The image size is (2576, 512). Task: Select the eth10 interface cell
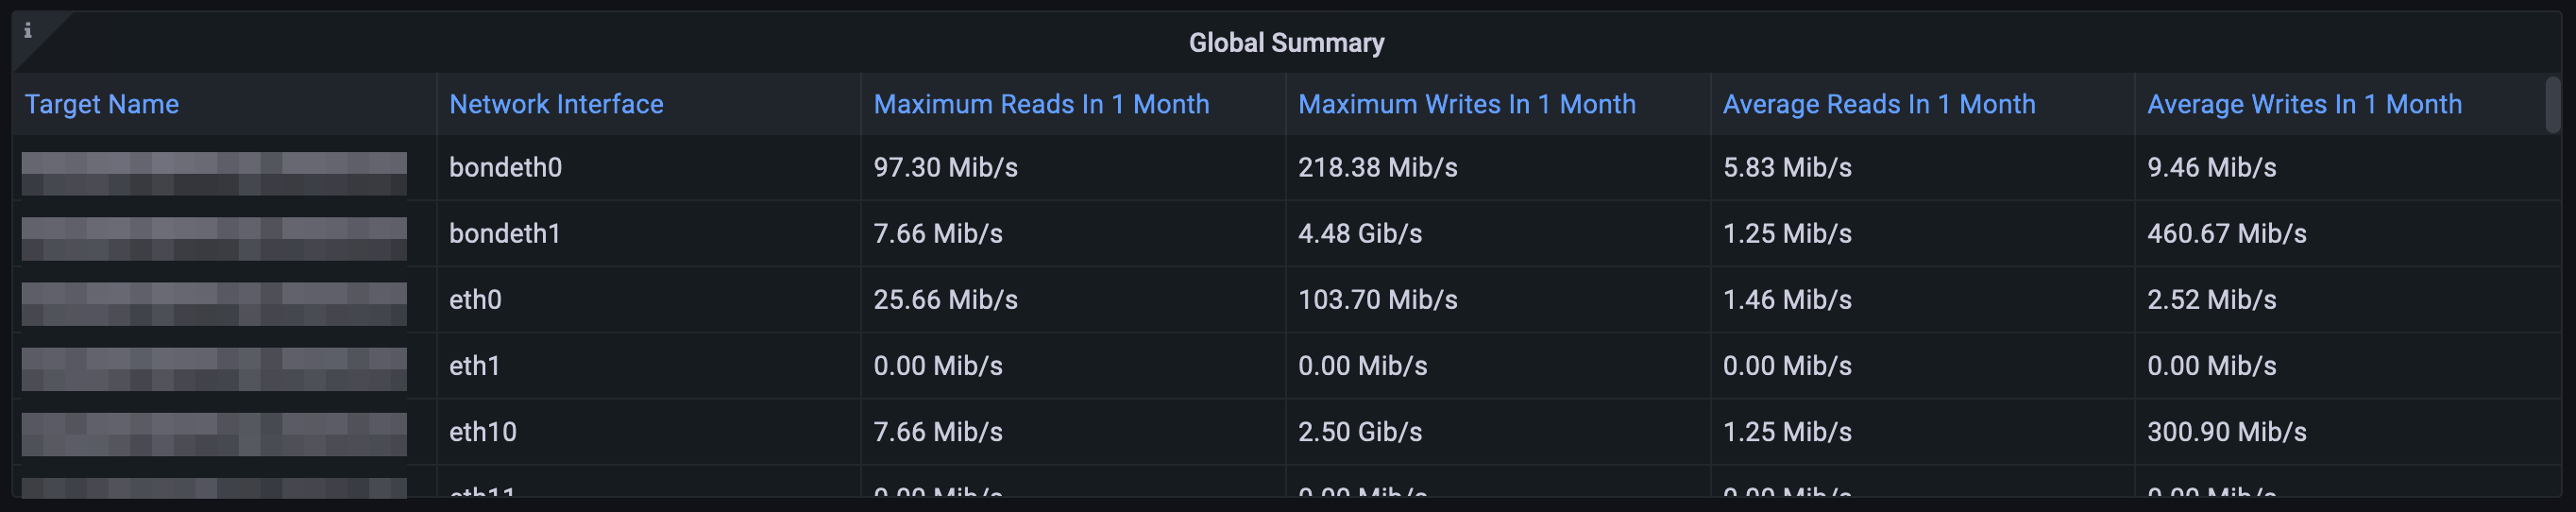[x=483, y=432]
